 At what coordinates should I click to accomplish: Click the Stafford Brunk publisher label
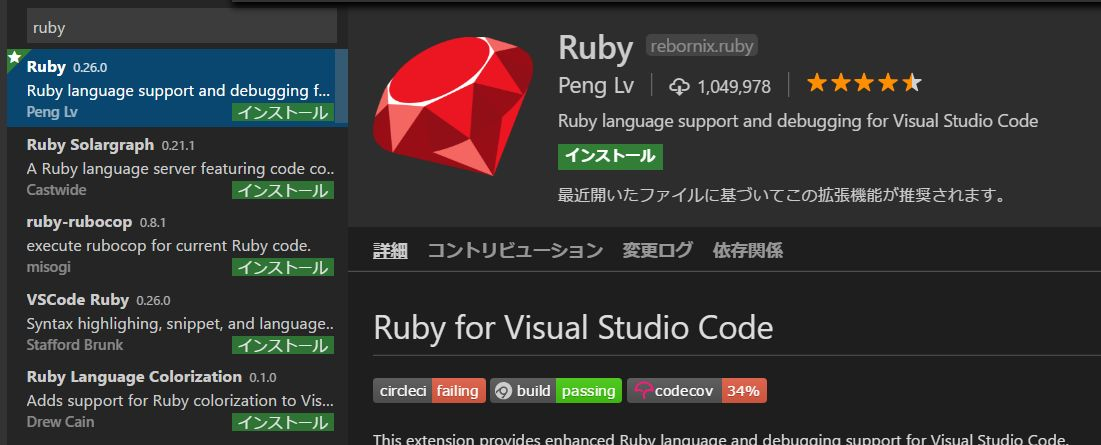(x=74, y=345)
